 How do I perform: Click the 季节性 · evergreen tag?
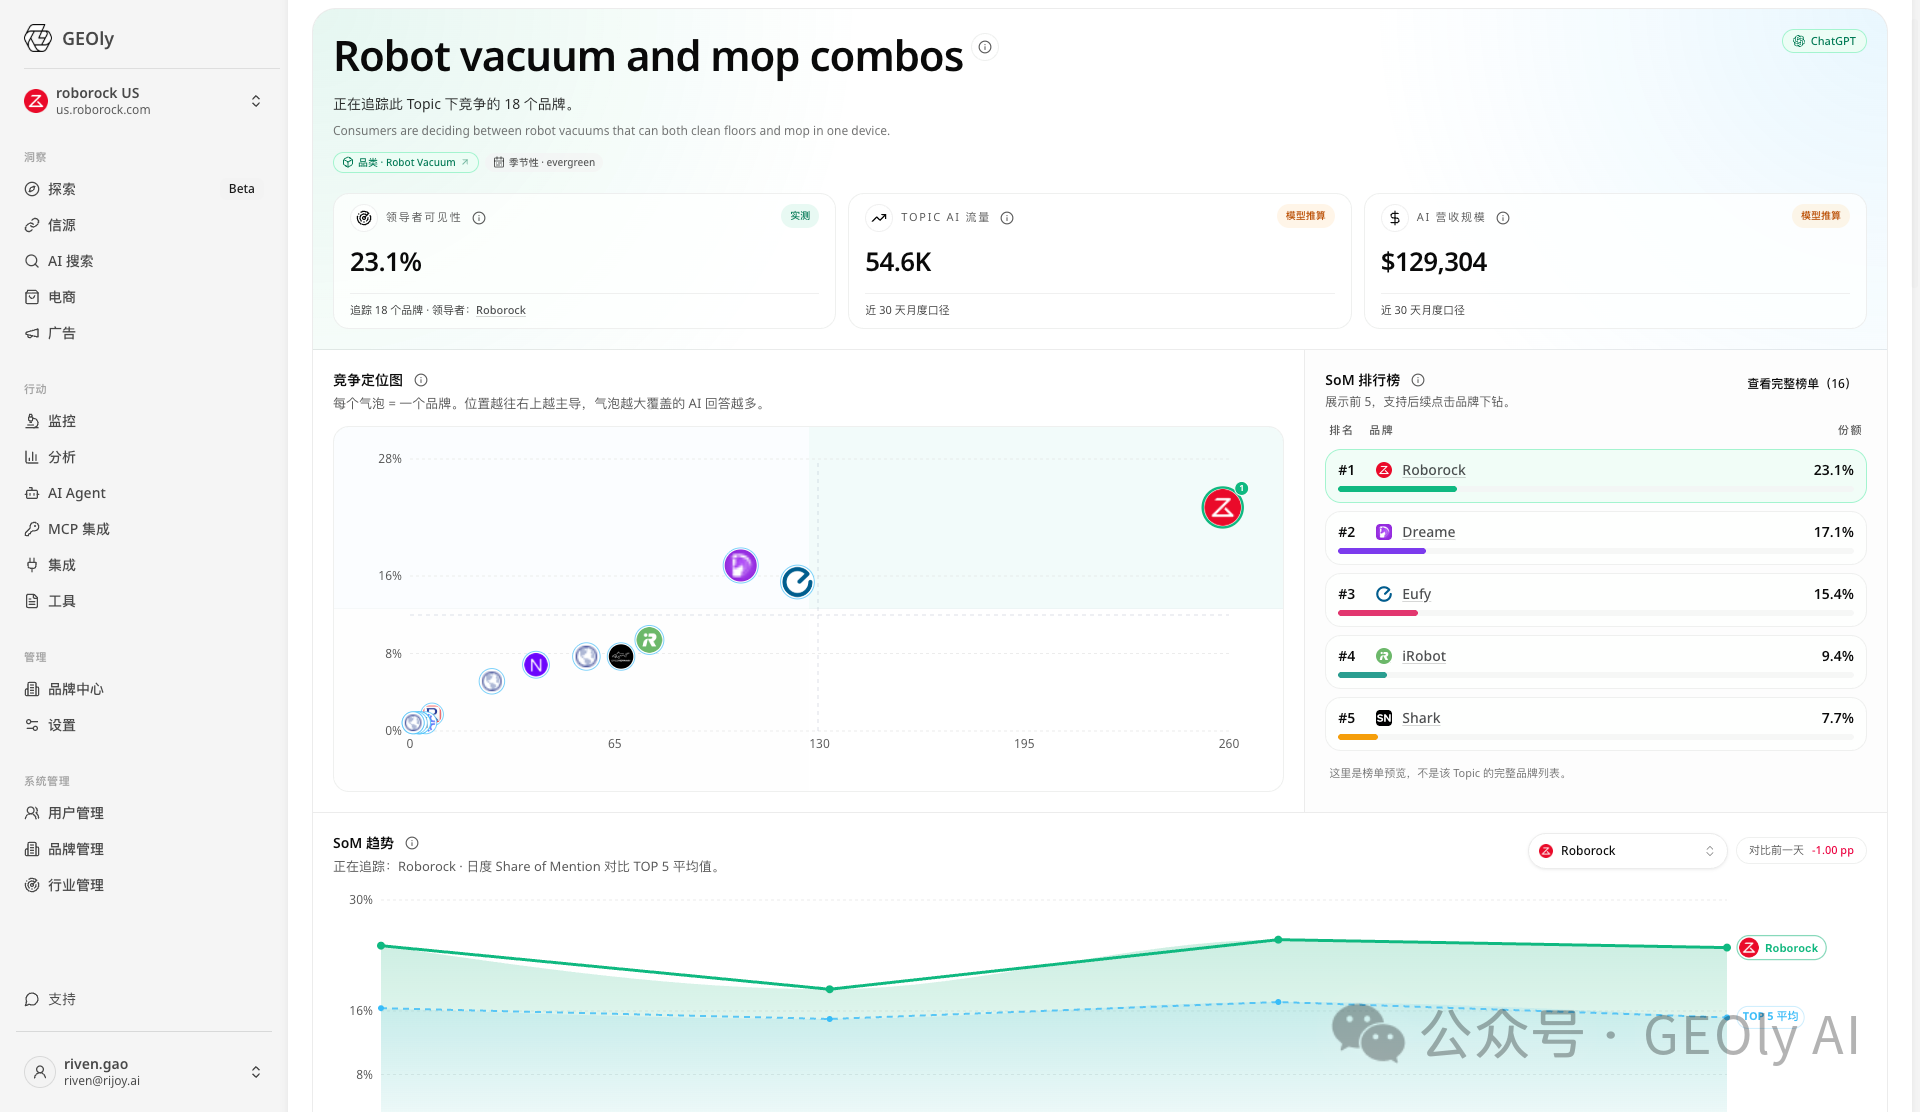544,162
